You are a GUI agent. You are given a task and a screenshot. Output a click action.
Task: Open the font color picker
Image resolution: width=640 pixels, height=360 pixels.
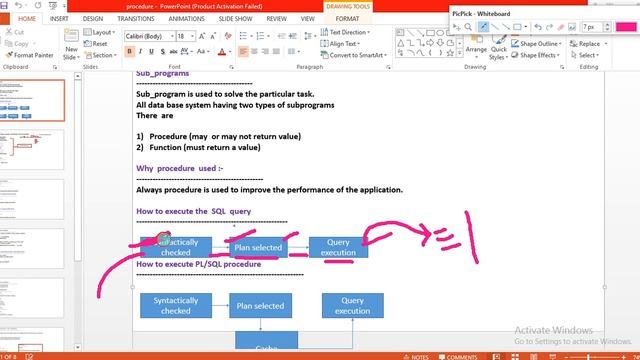coord(230,52)
